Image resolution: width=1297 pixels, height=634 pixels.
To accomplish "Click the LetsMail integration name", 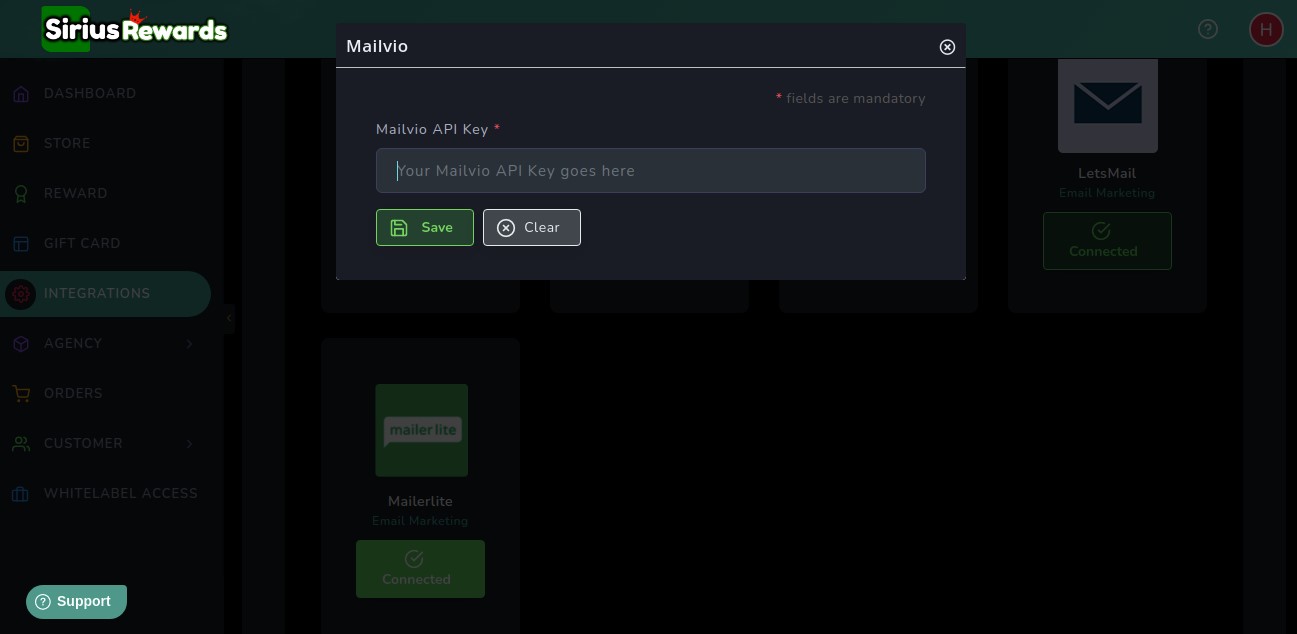I will click(x=1107, y=173).
